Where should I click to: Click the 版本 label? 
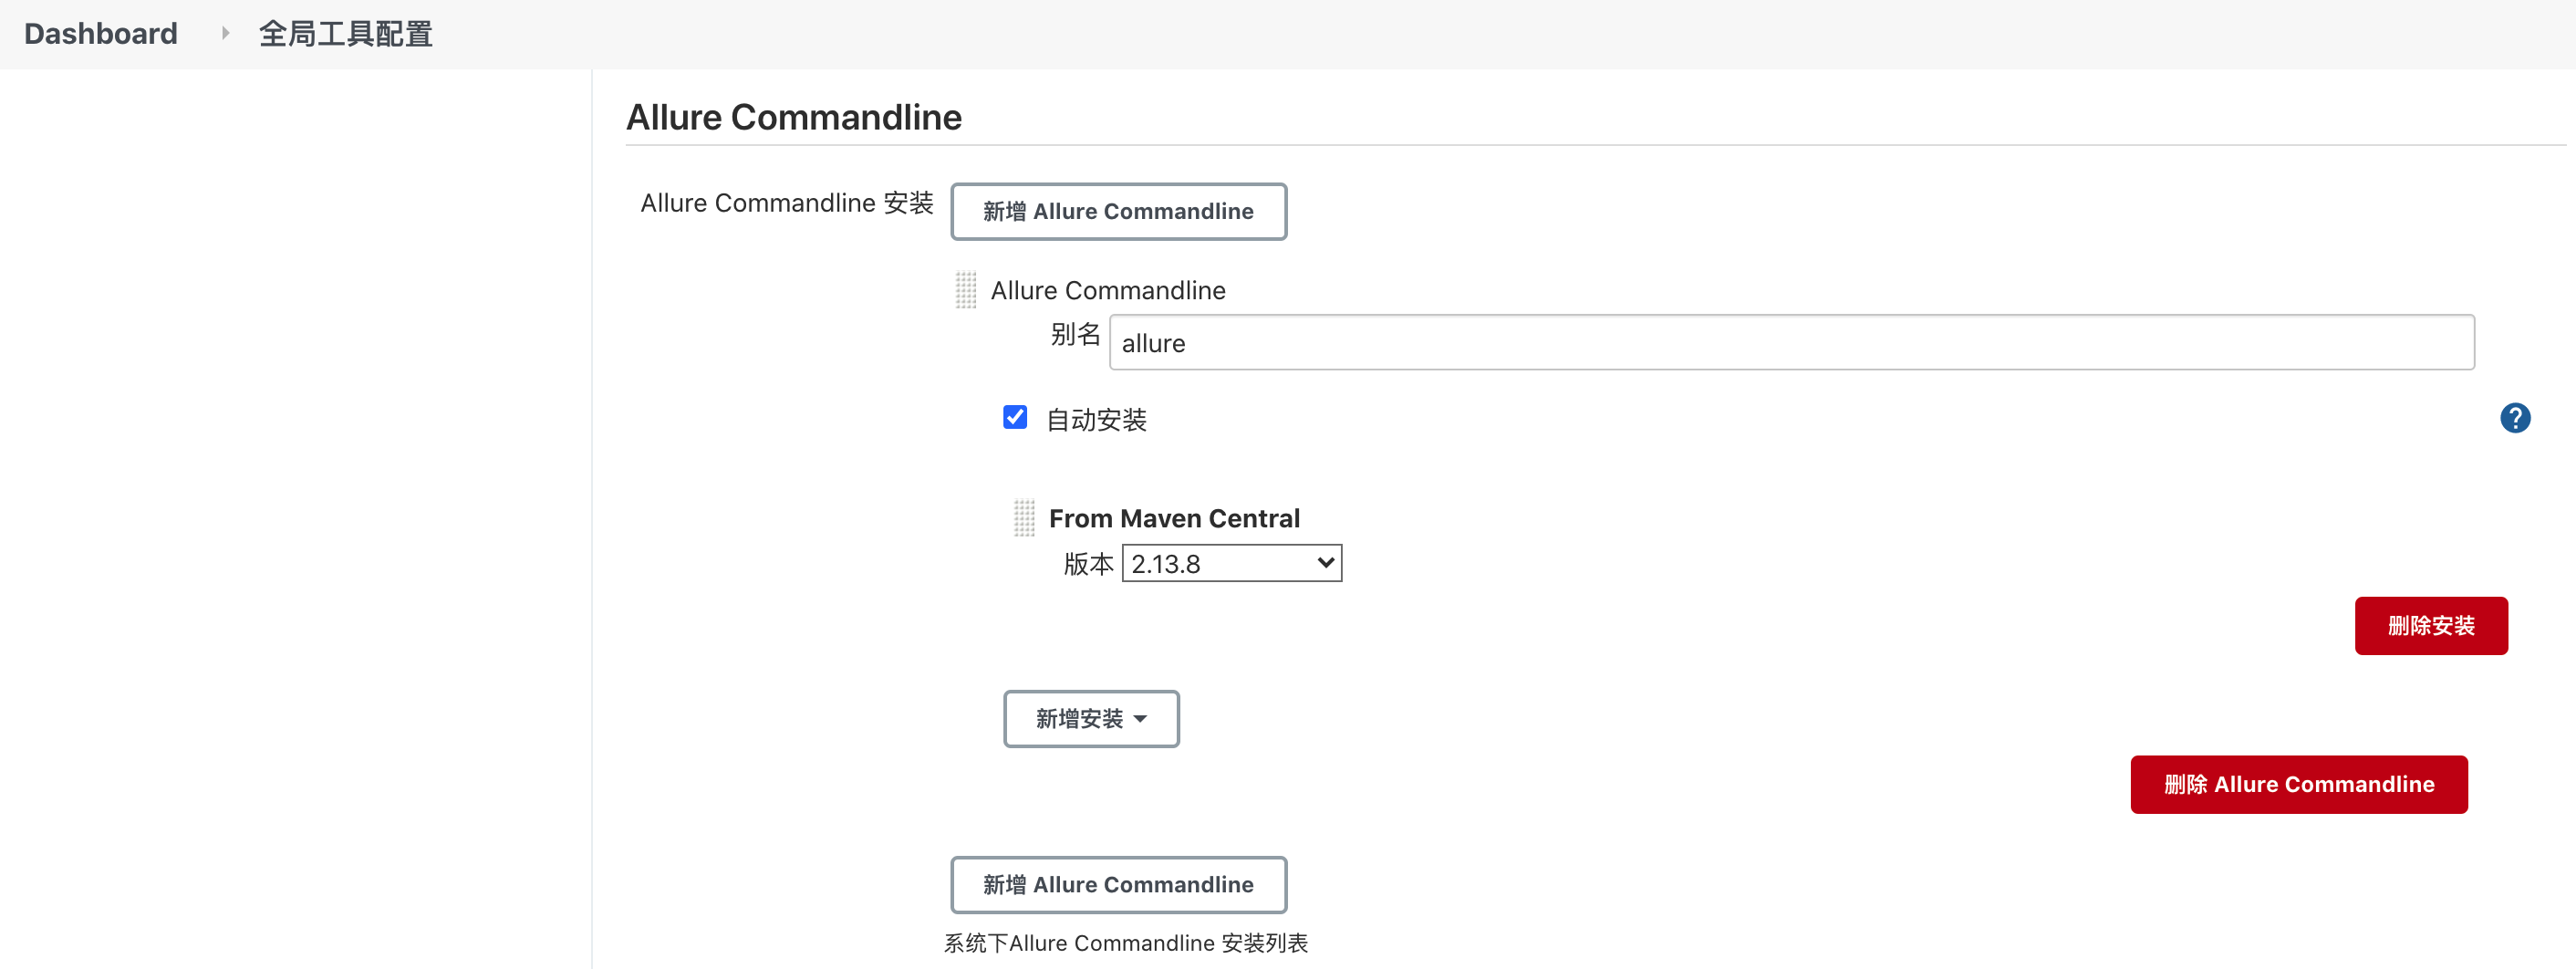(x=1088, y=564)
